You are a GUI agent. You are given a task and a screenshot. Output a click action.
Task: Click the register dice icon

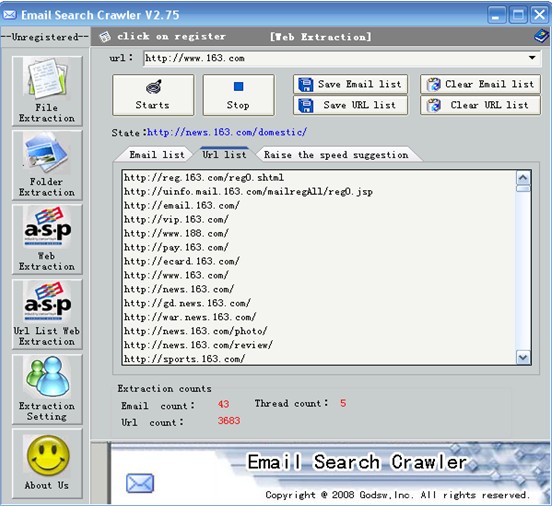coord(105,37)
